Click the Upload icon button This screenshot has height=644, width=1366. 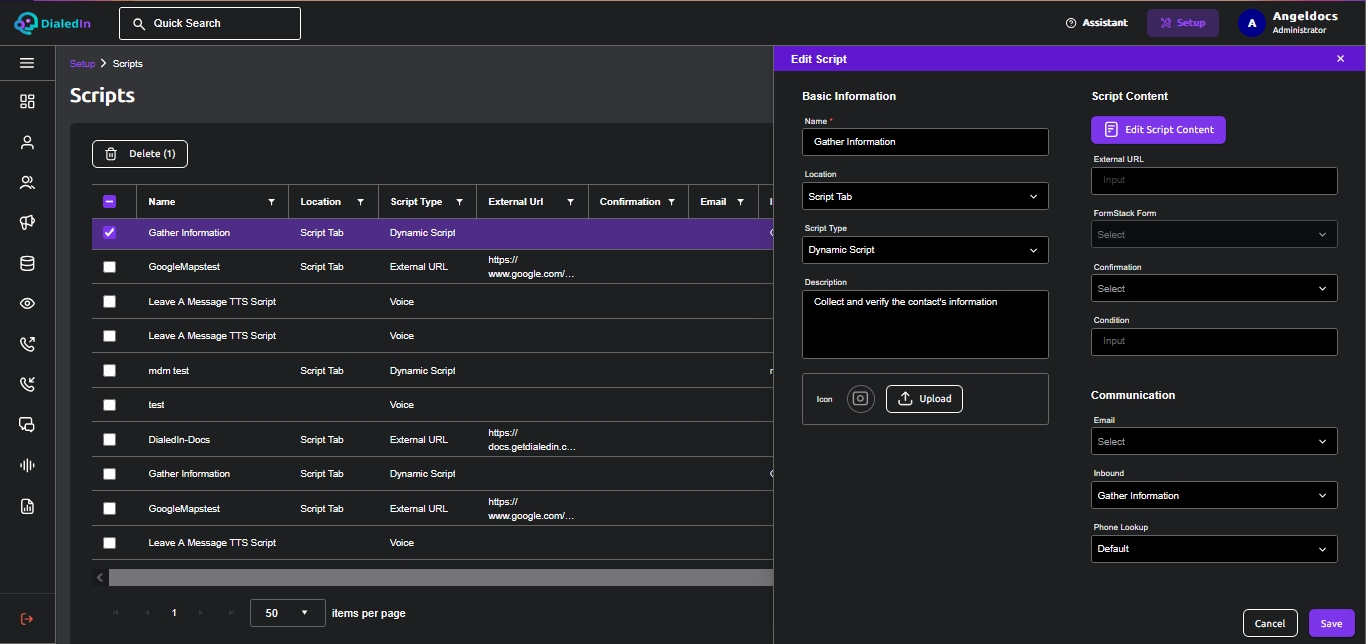click(x=924, y=399)
